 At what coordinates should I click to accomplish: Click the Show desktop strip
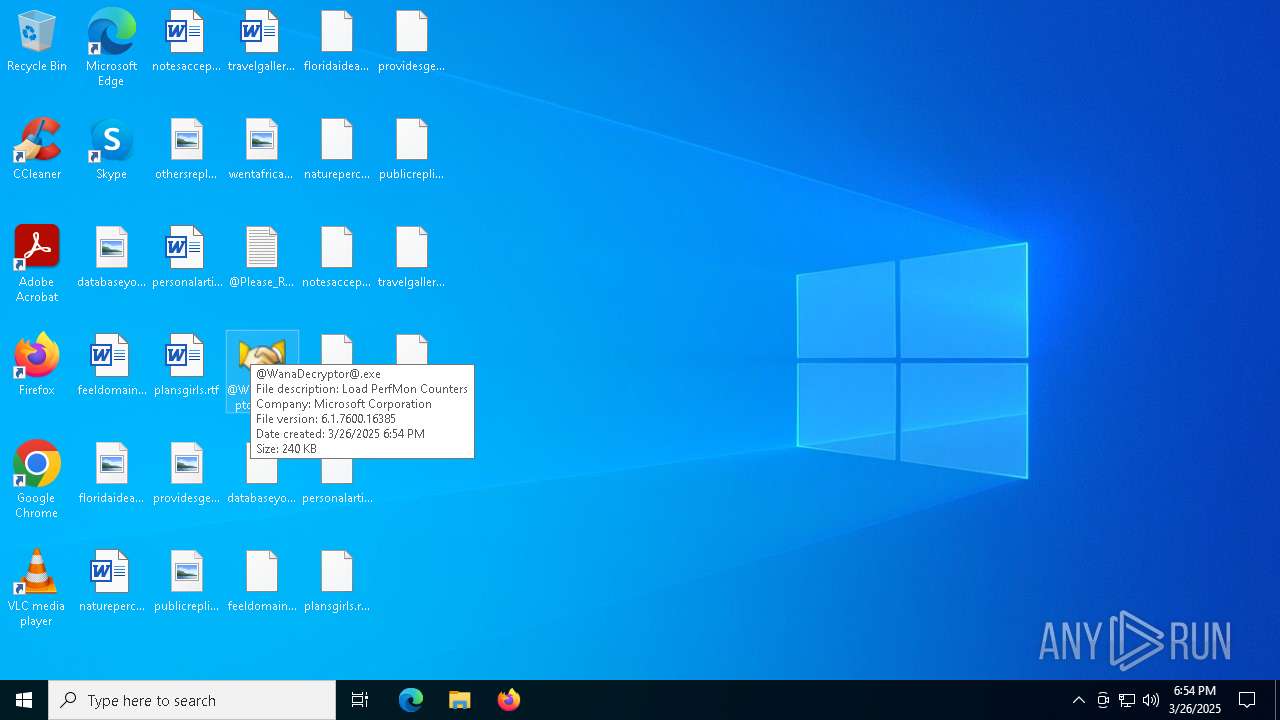(1277, 700)
